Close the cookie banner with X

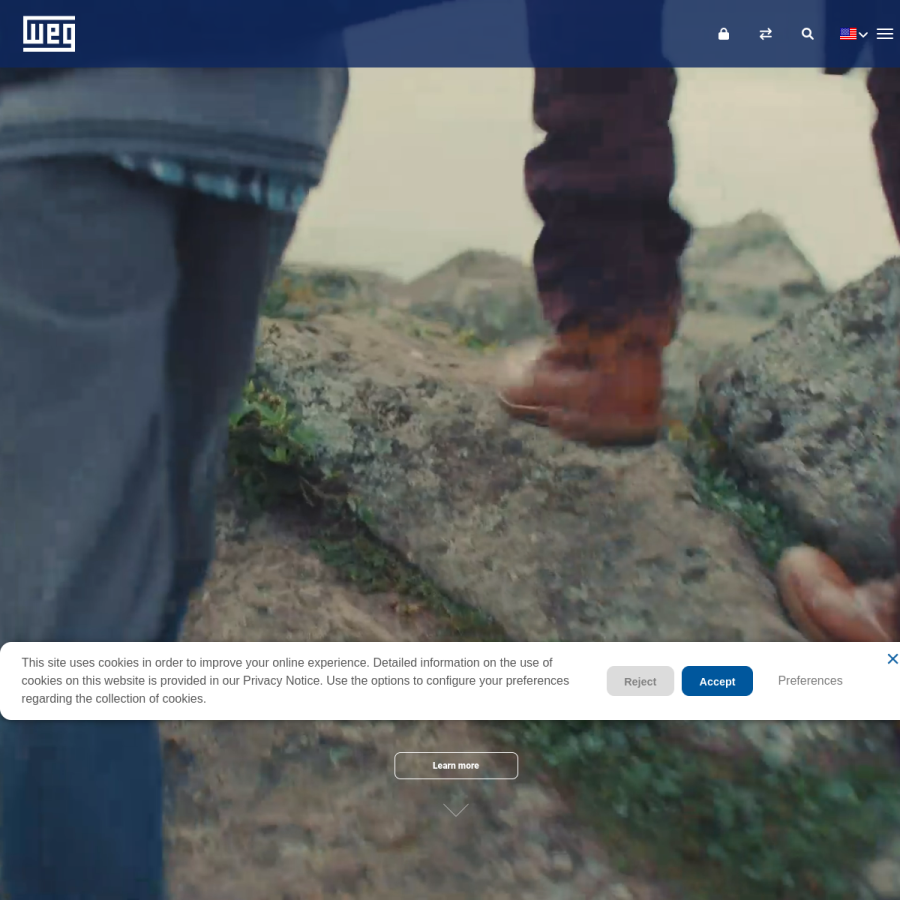coord(892,658)
